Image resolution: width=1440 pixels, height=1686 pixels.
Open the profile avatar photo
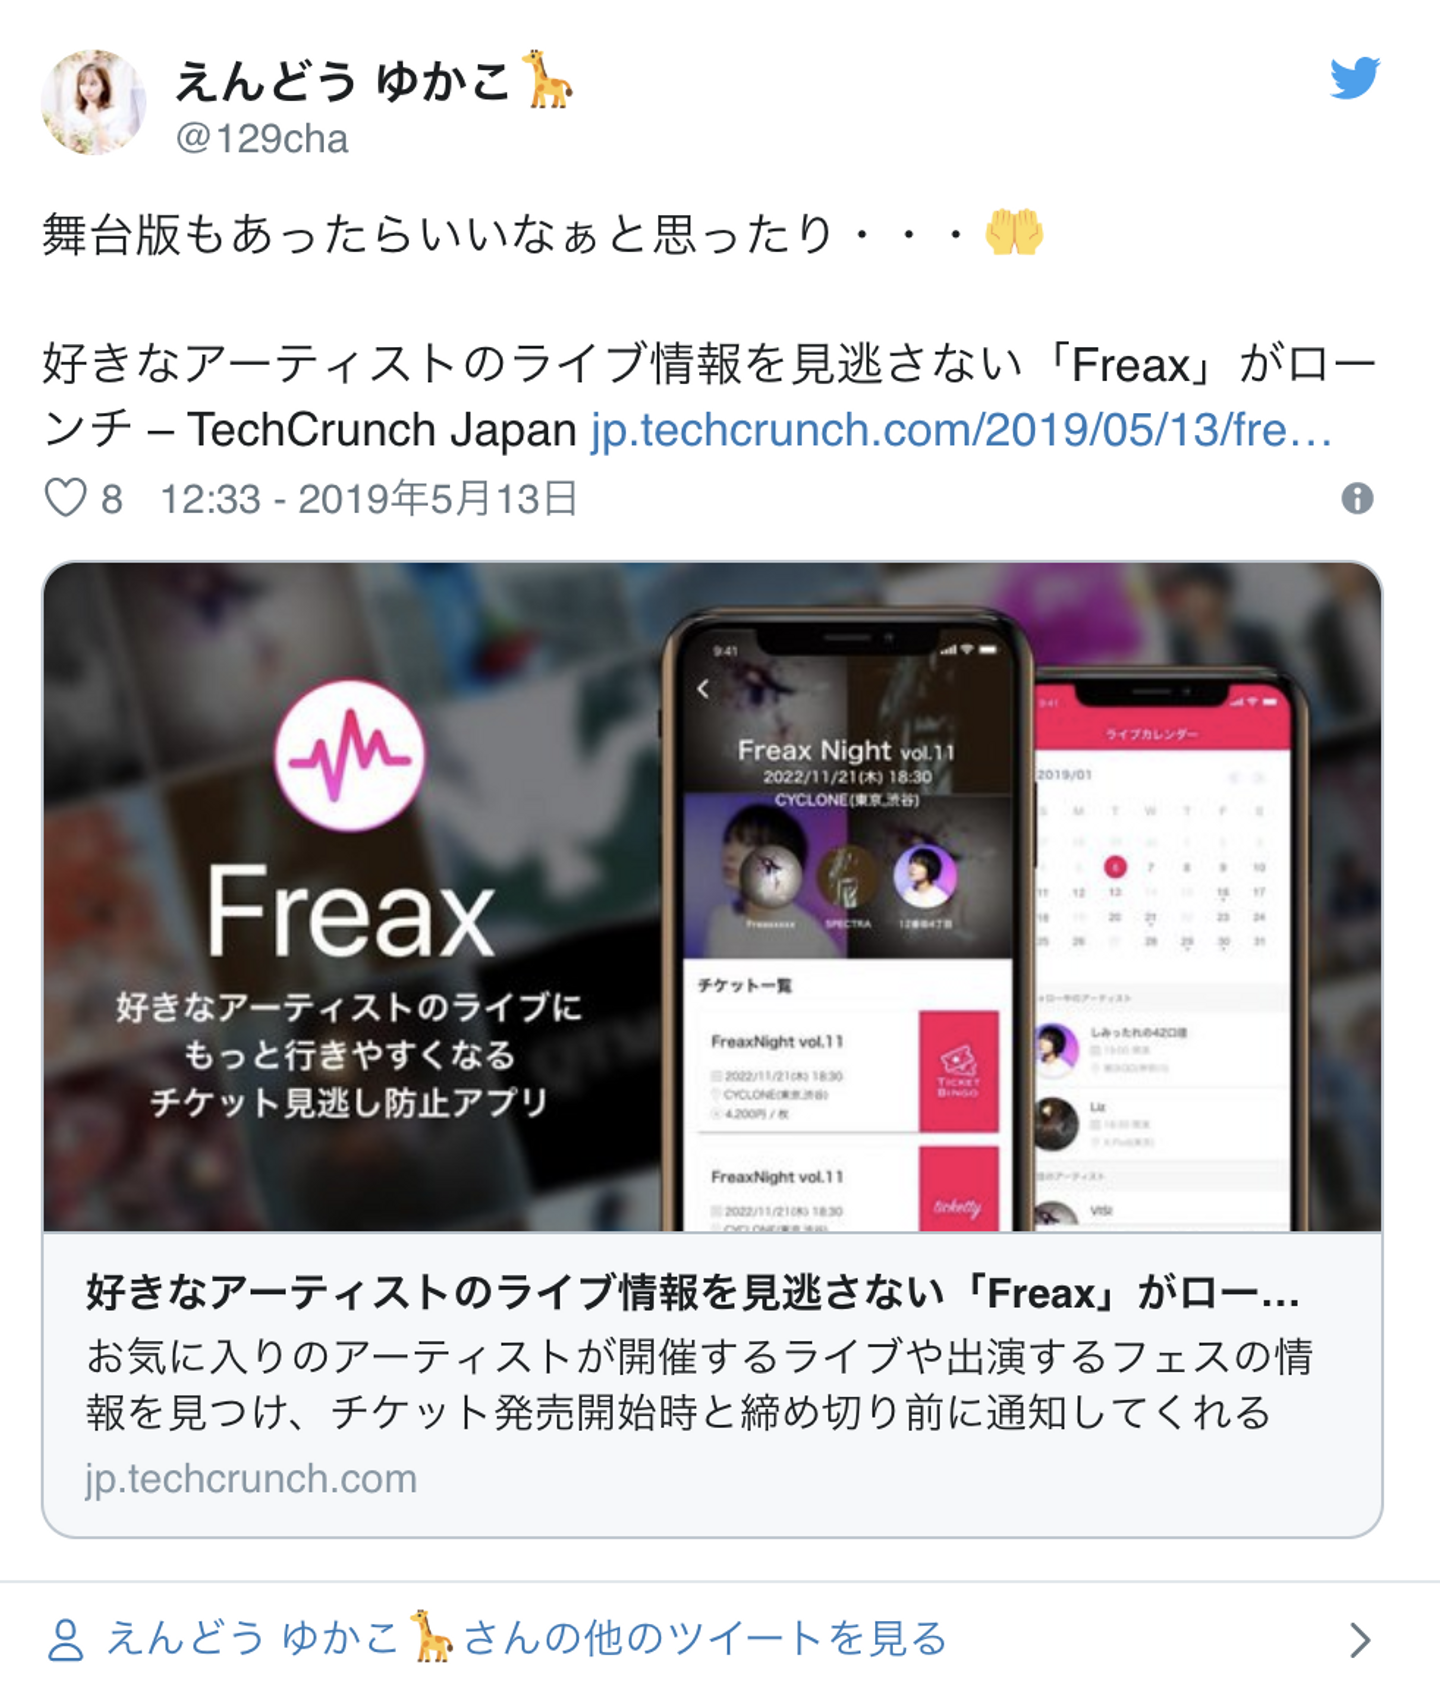[93, 102]
